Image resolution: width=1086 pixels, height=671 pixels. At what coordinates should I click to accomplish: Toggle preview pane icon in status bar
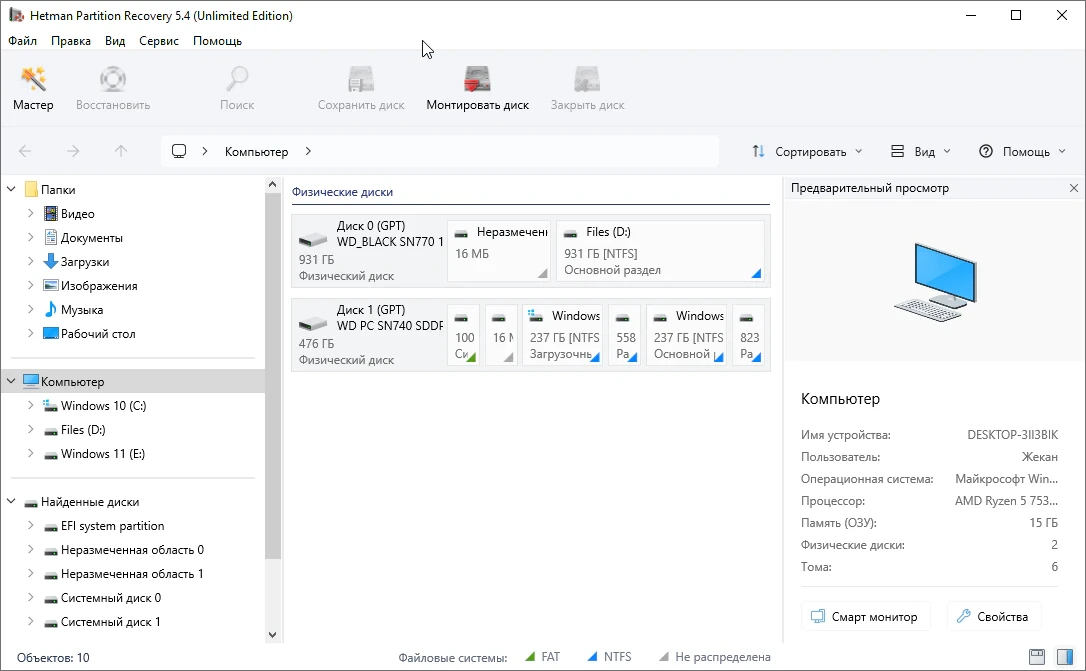coord(1065,656)
